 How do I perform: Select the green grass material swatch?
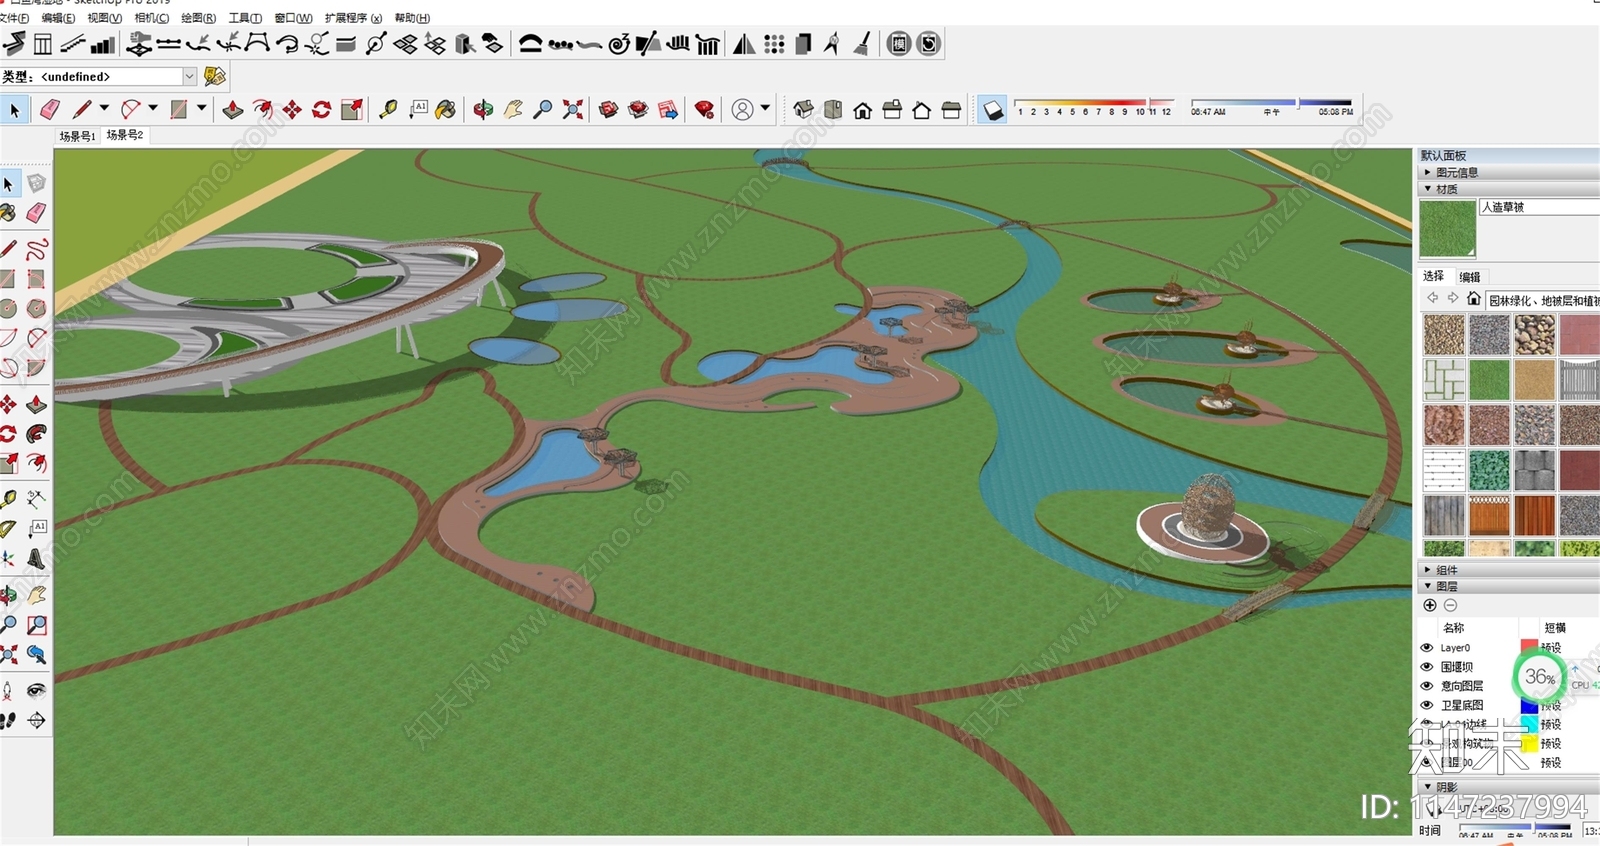click(1489, 380)
